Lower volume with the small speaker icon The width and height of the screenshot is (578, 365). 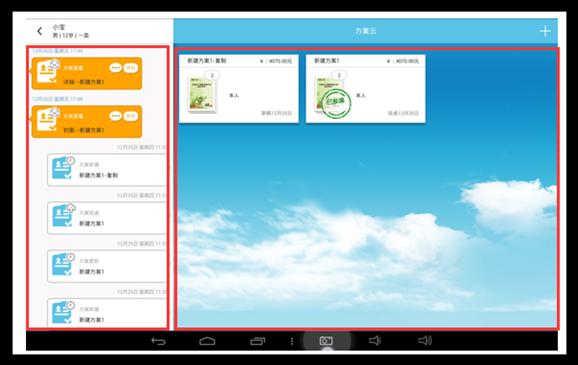pos(375,341)
